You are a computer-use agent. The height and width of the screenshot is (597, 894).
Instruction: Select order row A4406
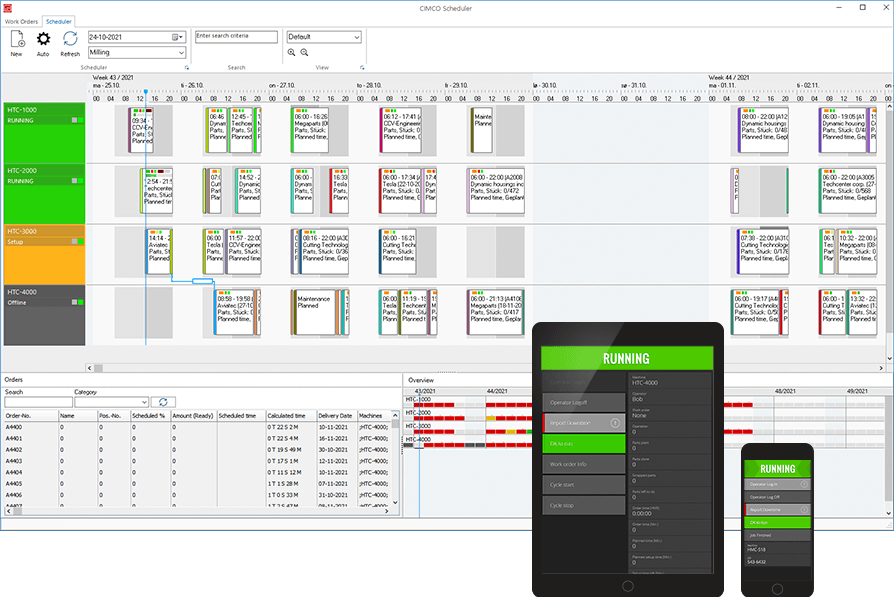[197, 495]
